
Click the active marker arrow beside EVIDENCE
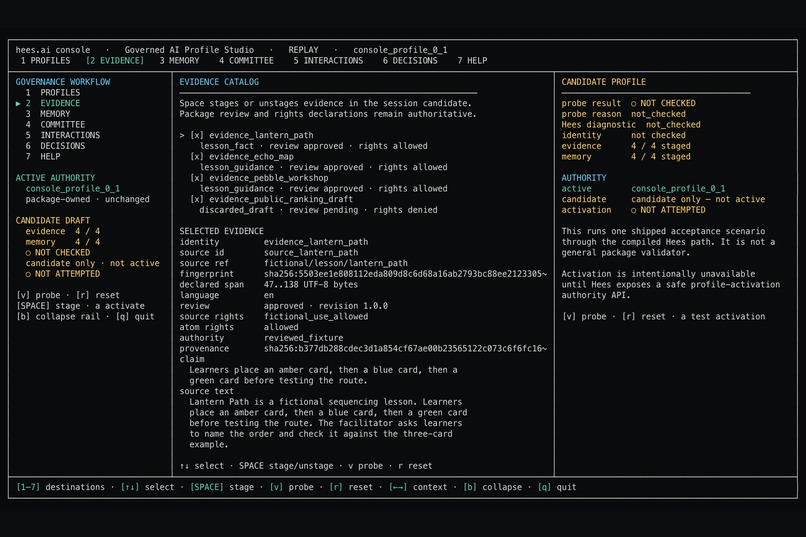18,103
